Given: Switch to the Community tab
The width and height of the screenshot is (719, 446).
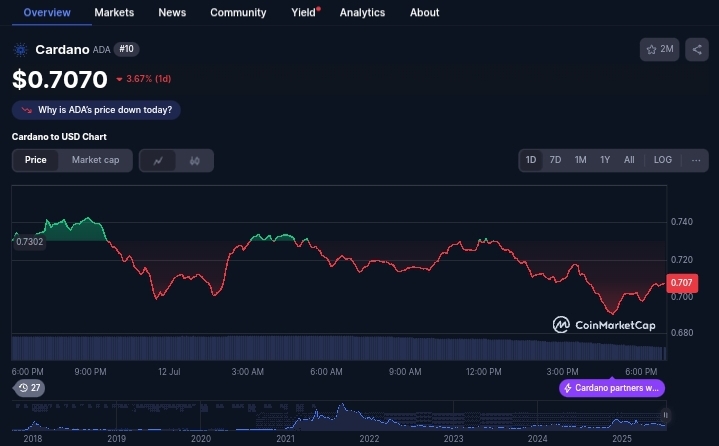Looking at the screenshot, I should (238, 12).
